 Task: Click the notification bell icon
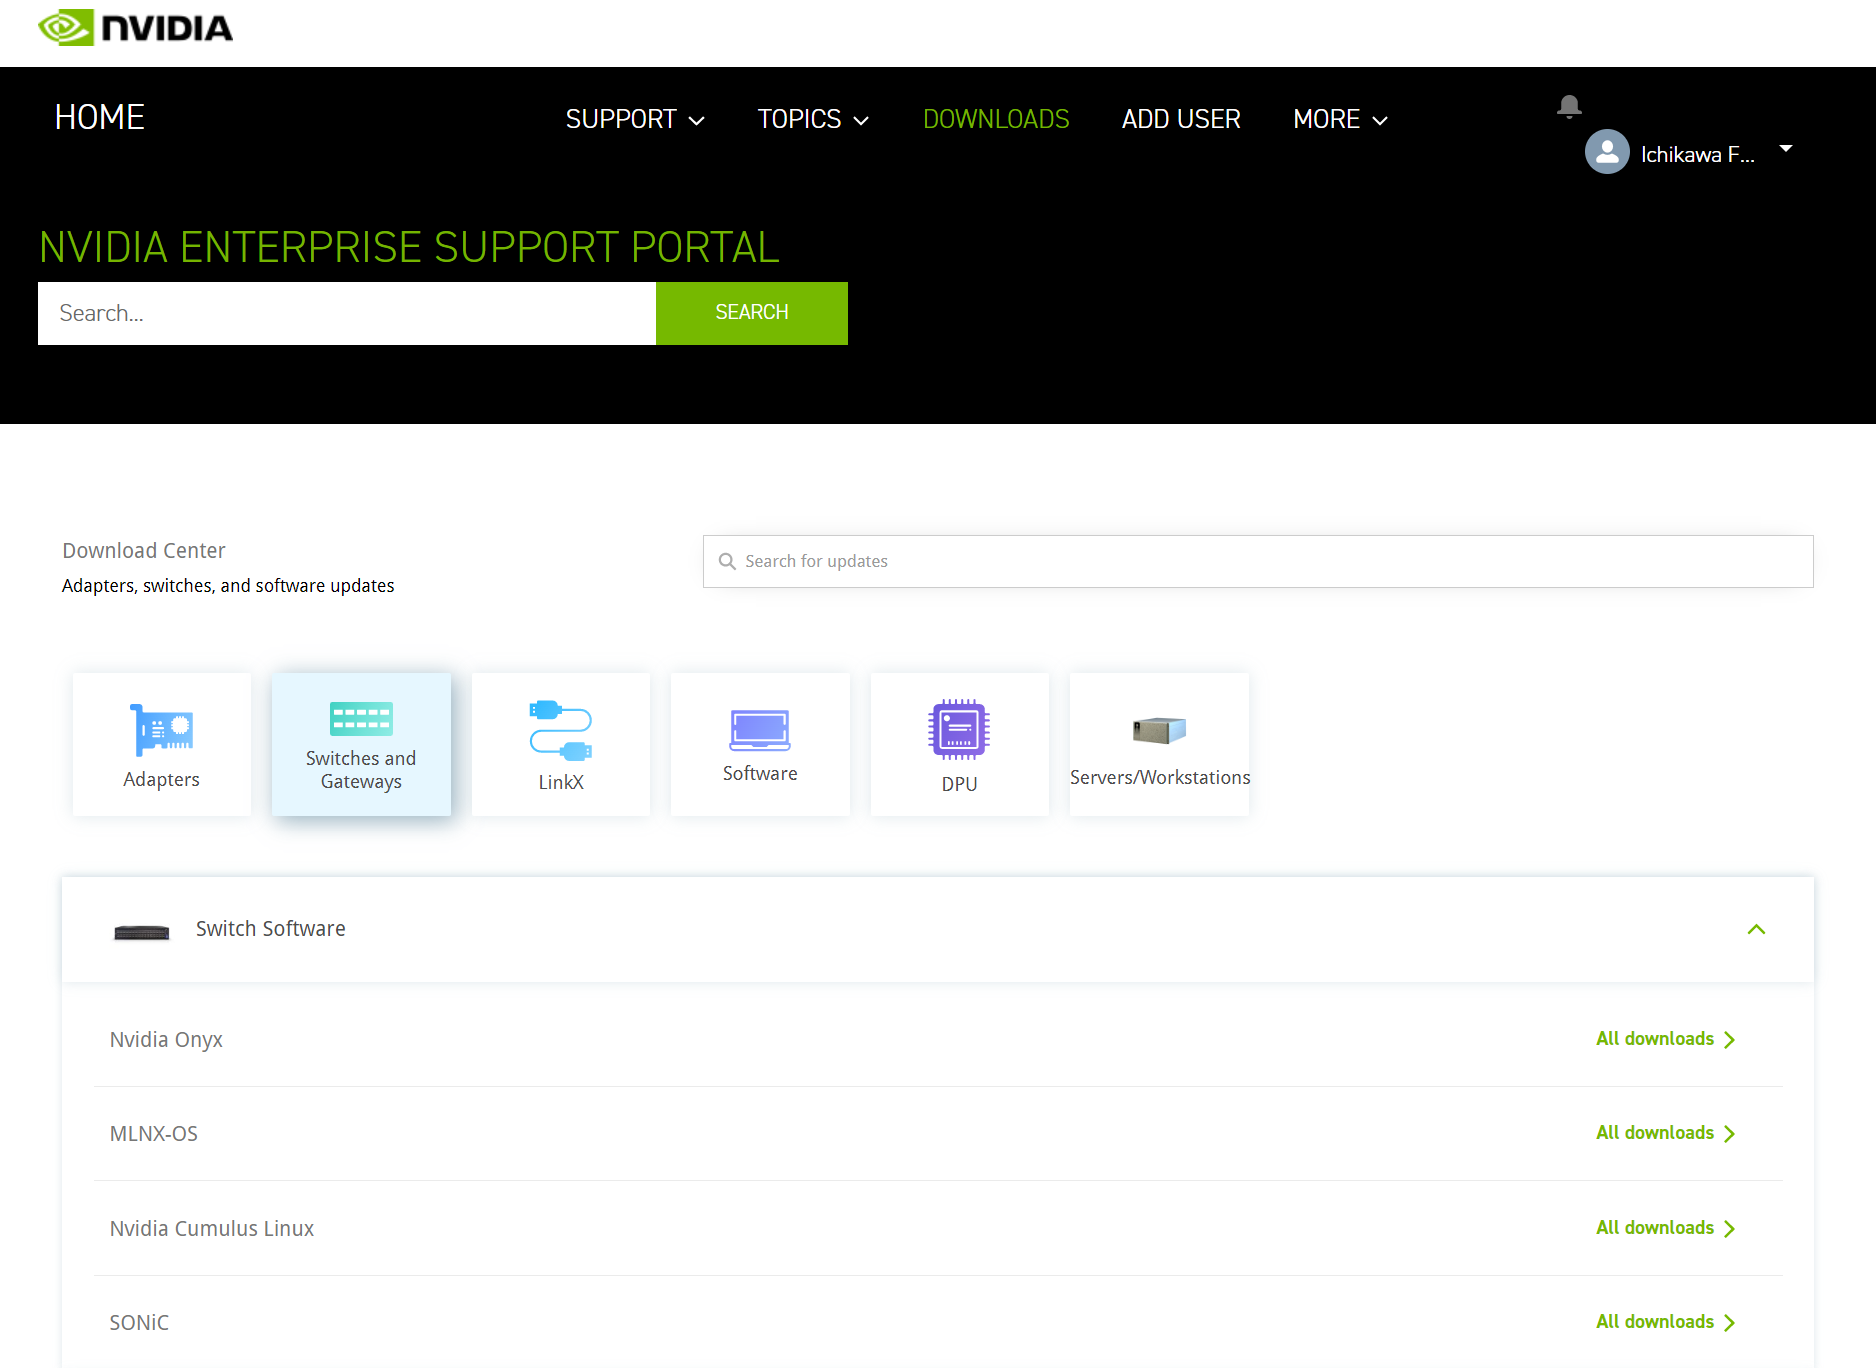(1568, 106)
